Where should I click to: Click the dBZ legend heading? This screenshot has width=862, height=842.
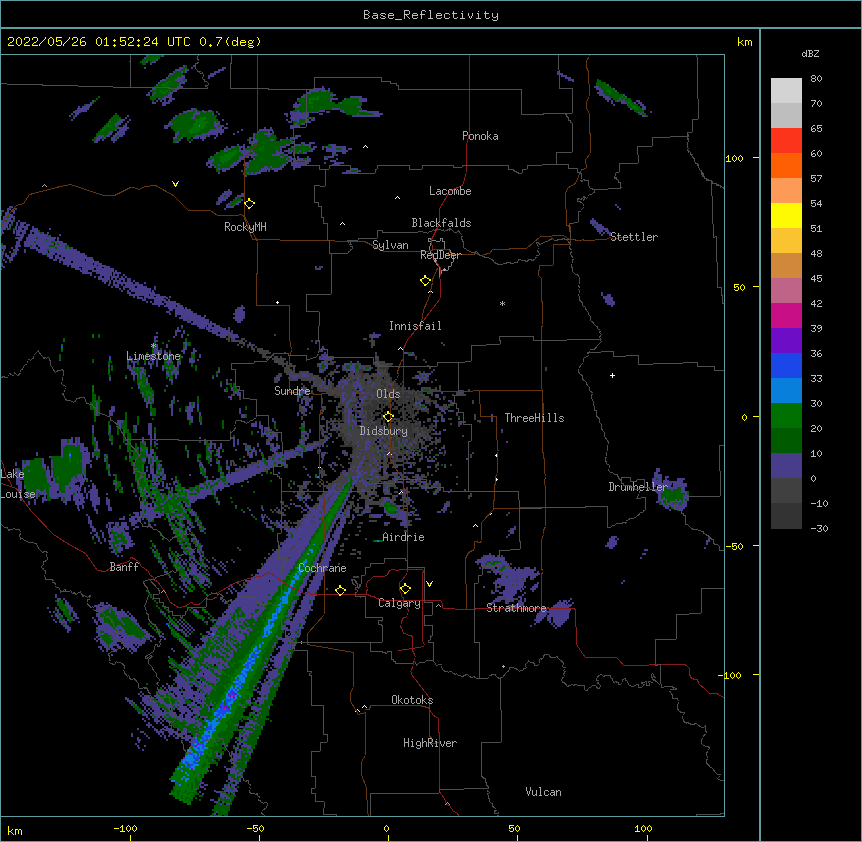point(810,54)
